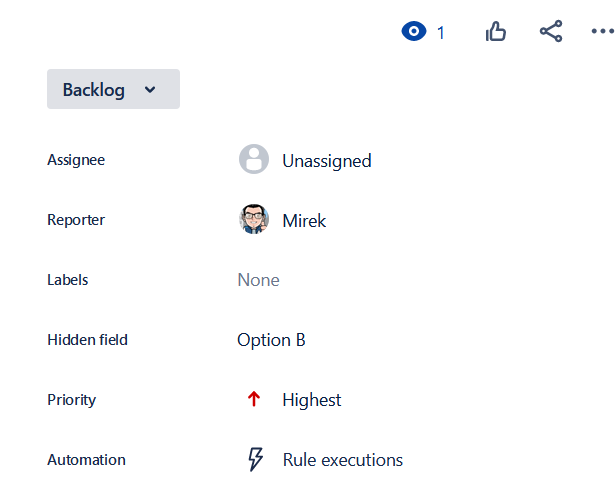
Task: Open the three-dots more actions menu
Action: [x=601, y=32]
